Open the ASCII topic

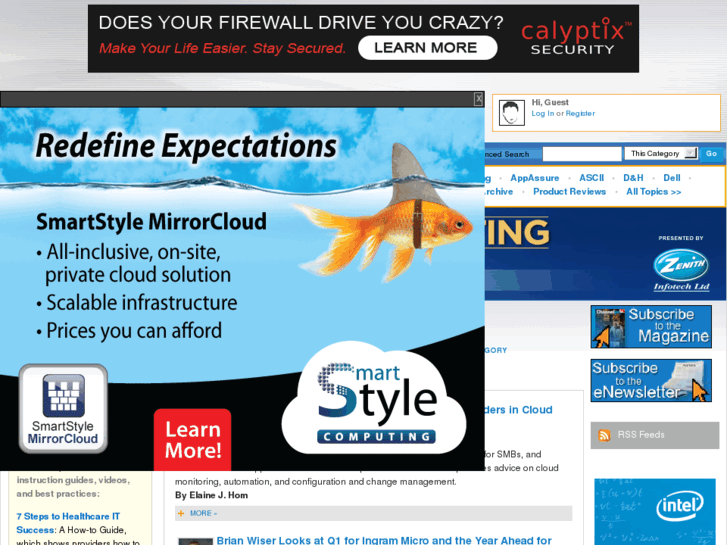pyautogui.click(x=592, y=178)
